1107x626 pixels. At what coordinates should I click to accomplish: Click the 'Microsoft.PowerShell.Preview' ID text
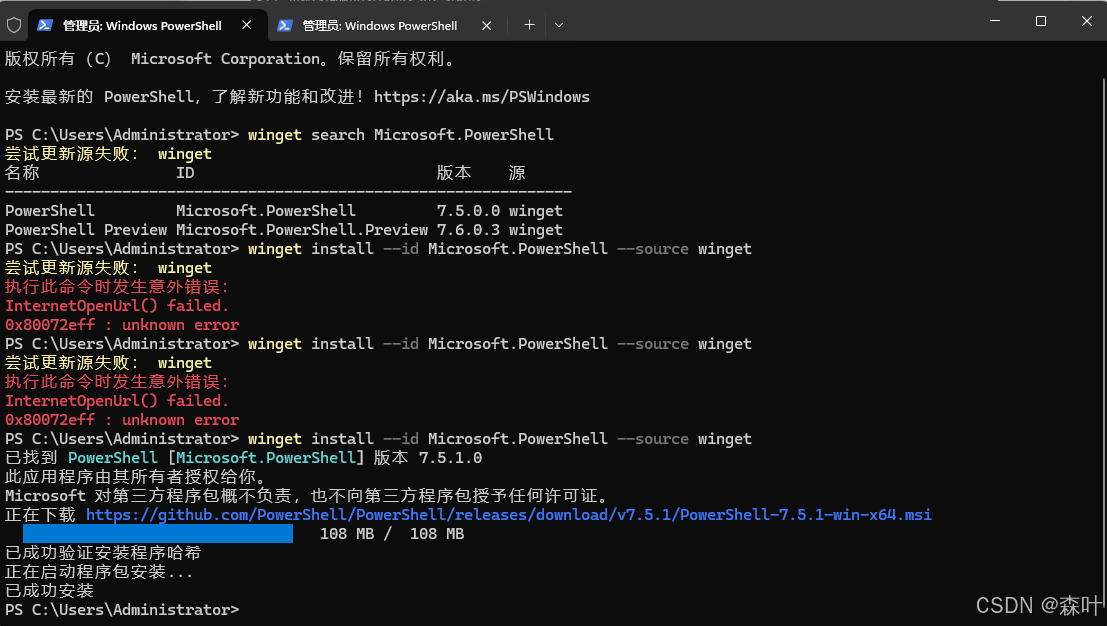point(301,230)
